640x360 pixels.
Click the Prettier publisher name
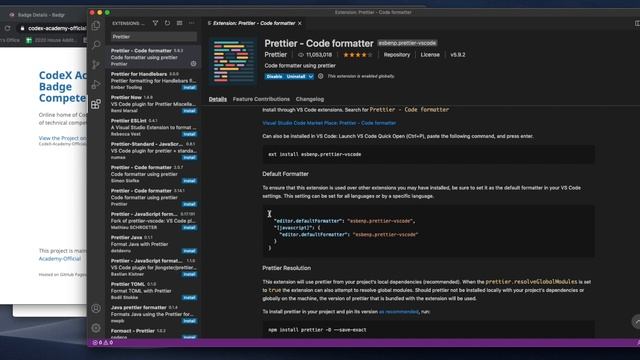click(276, 55)
